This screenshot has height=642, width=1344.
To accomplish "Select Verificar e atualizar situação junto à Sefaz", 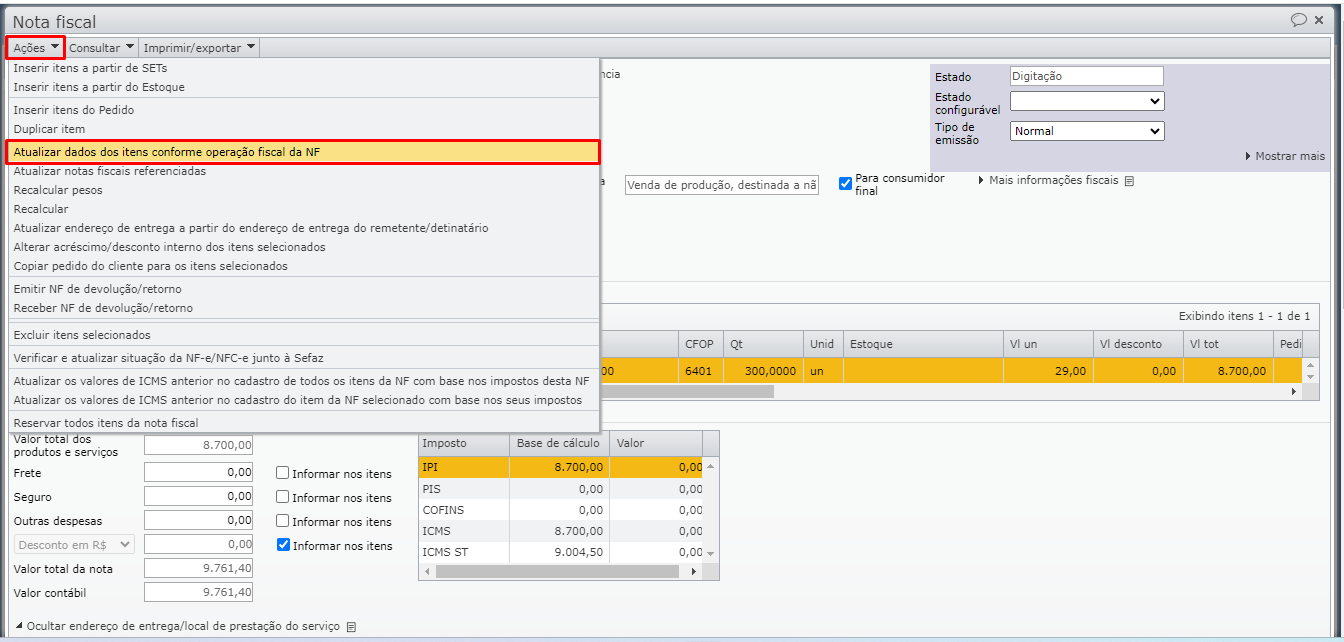I will coord(304,358).
